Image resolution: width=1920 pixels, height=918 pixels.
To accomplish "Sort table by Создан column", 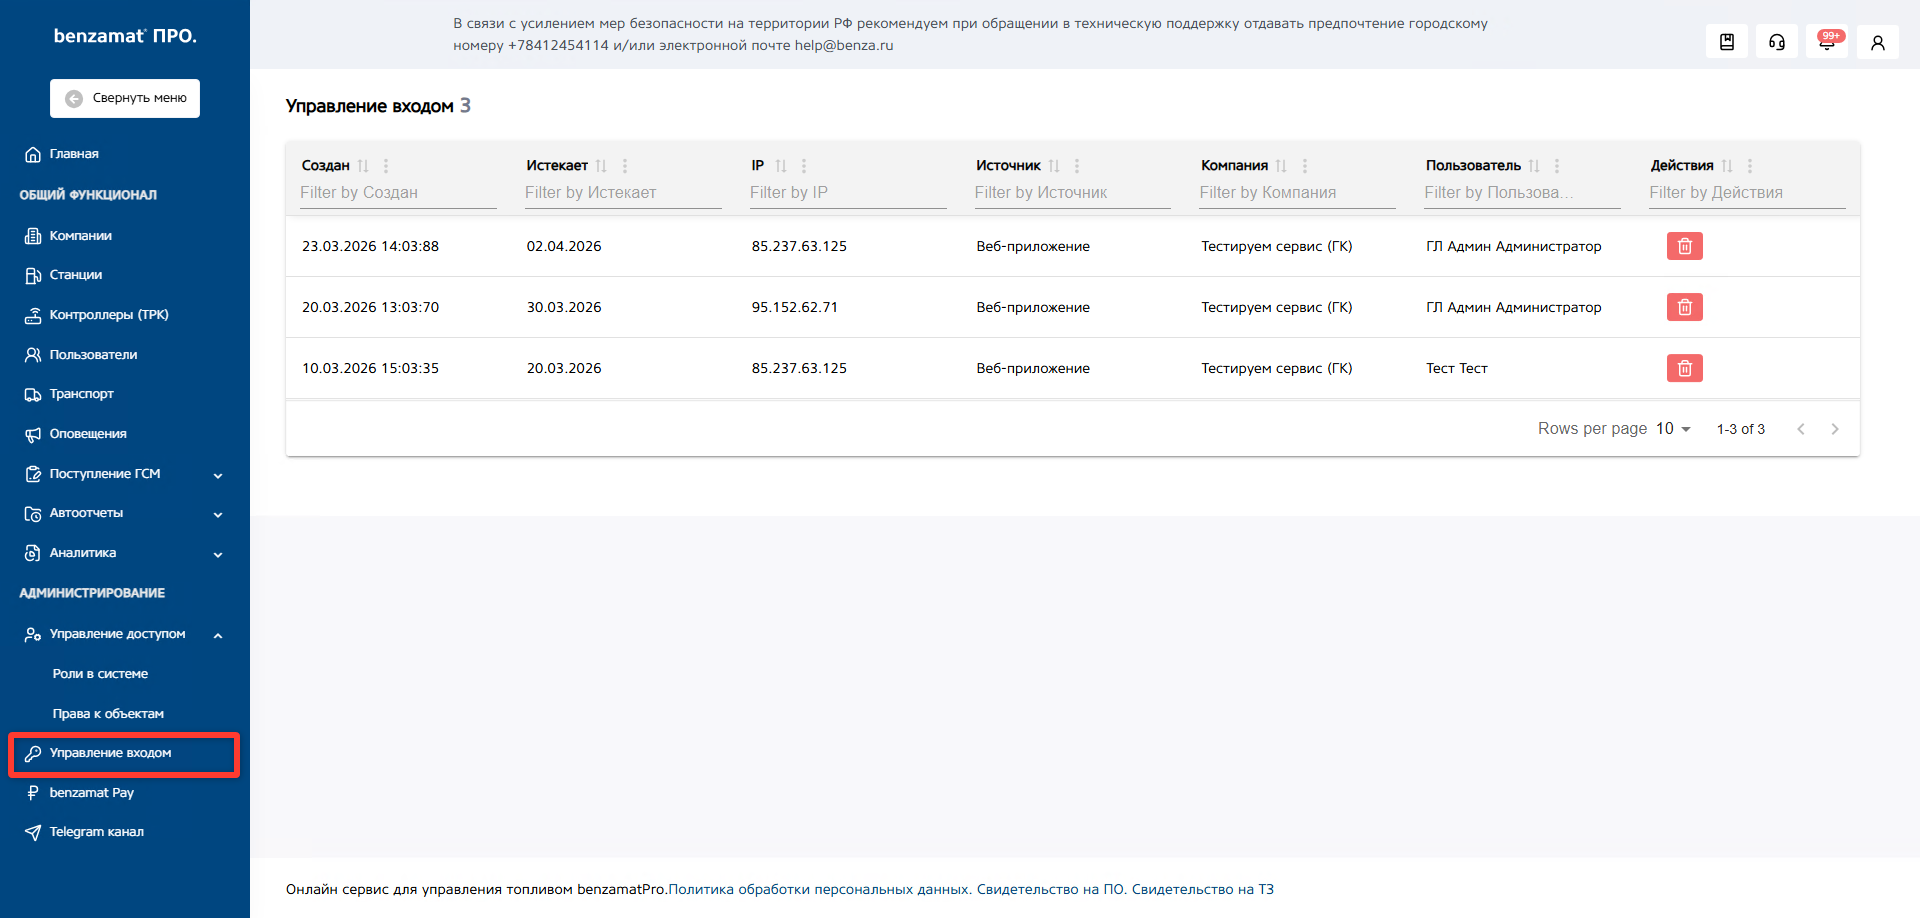I will point(363,166).
